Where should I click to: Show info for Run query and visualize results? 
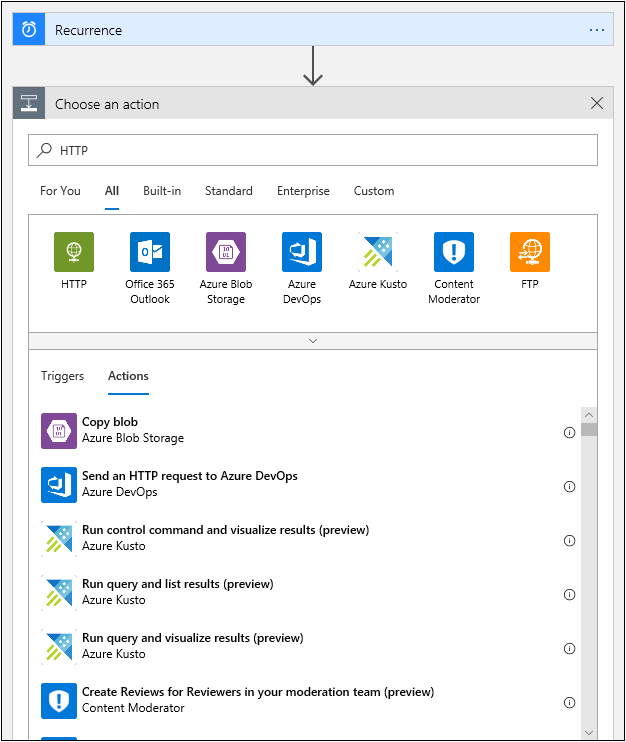pos(569,648)
